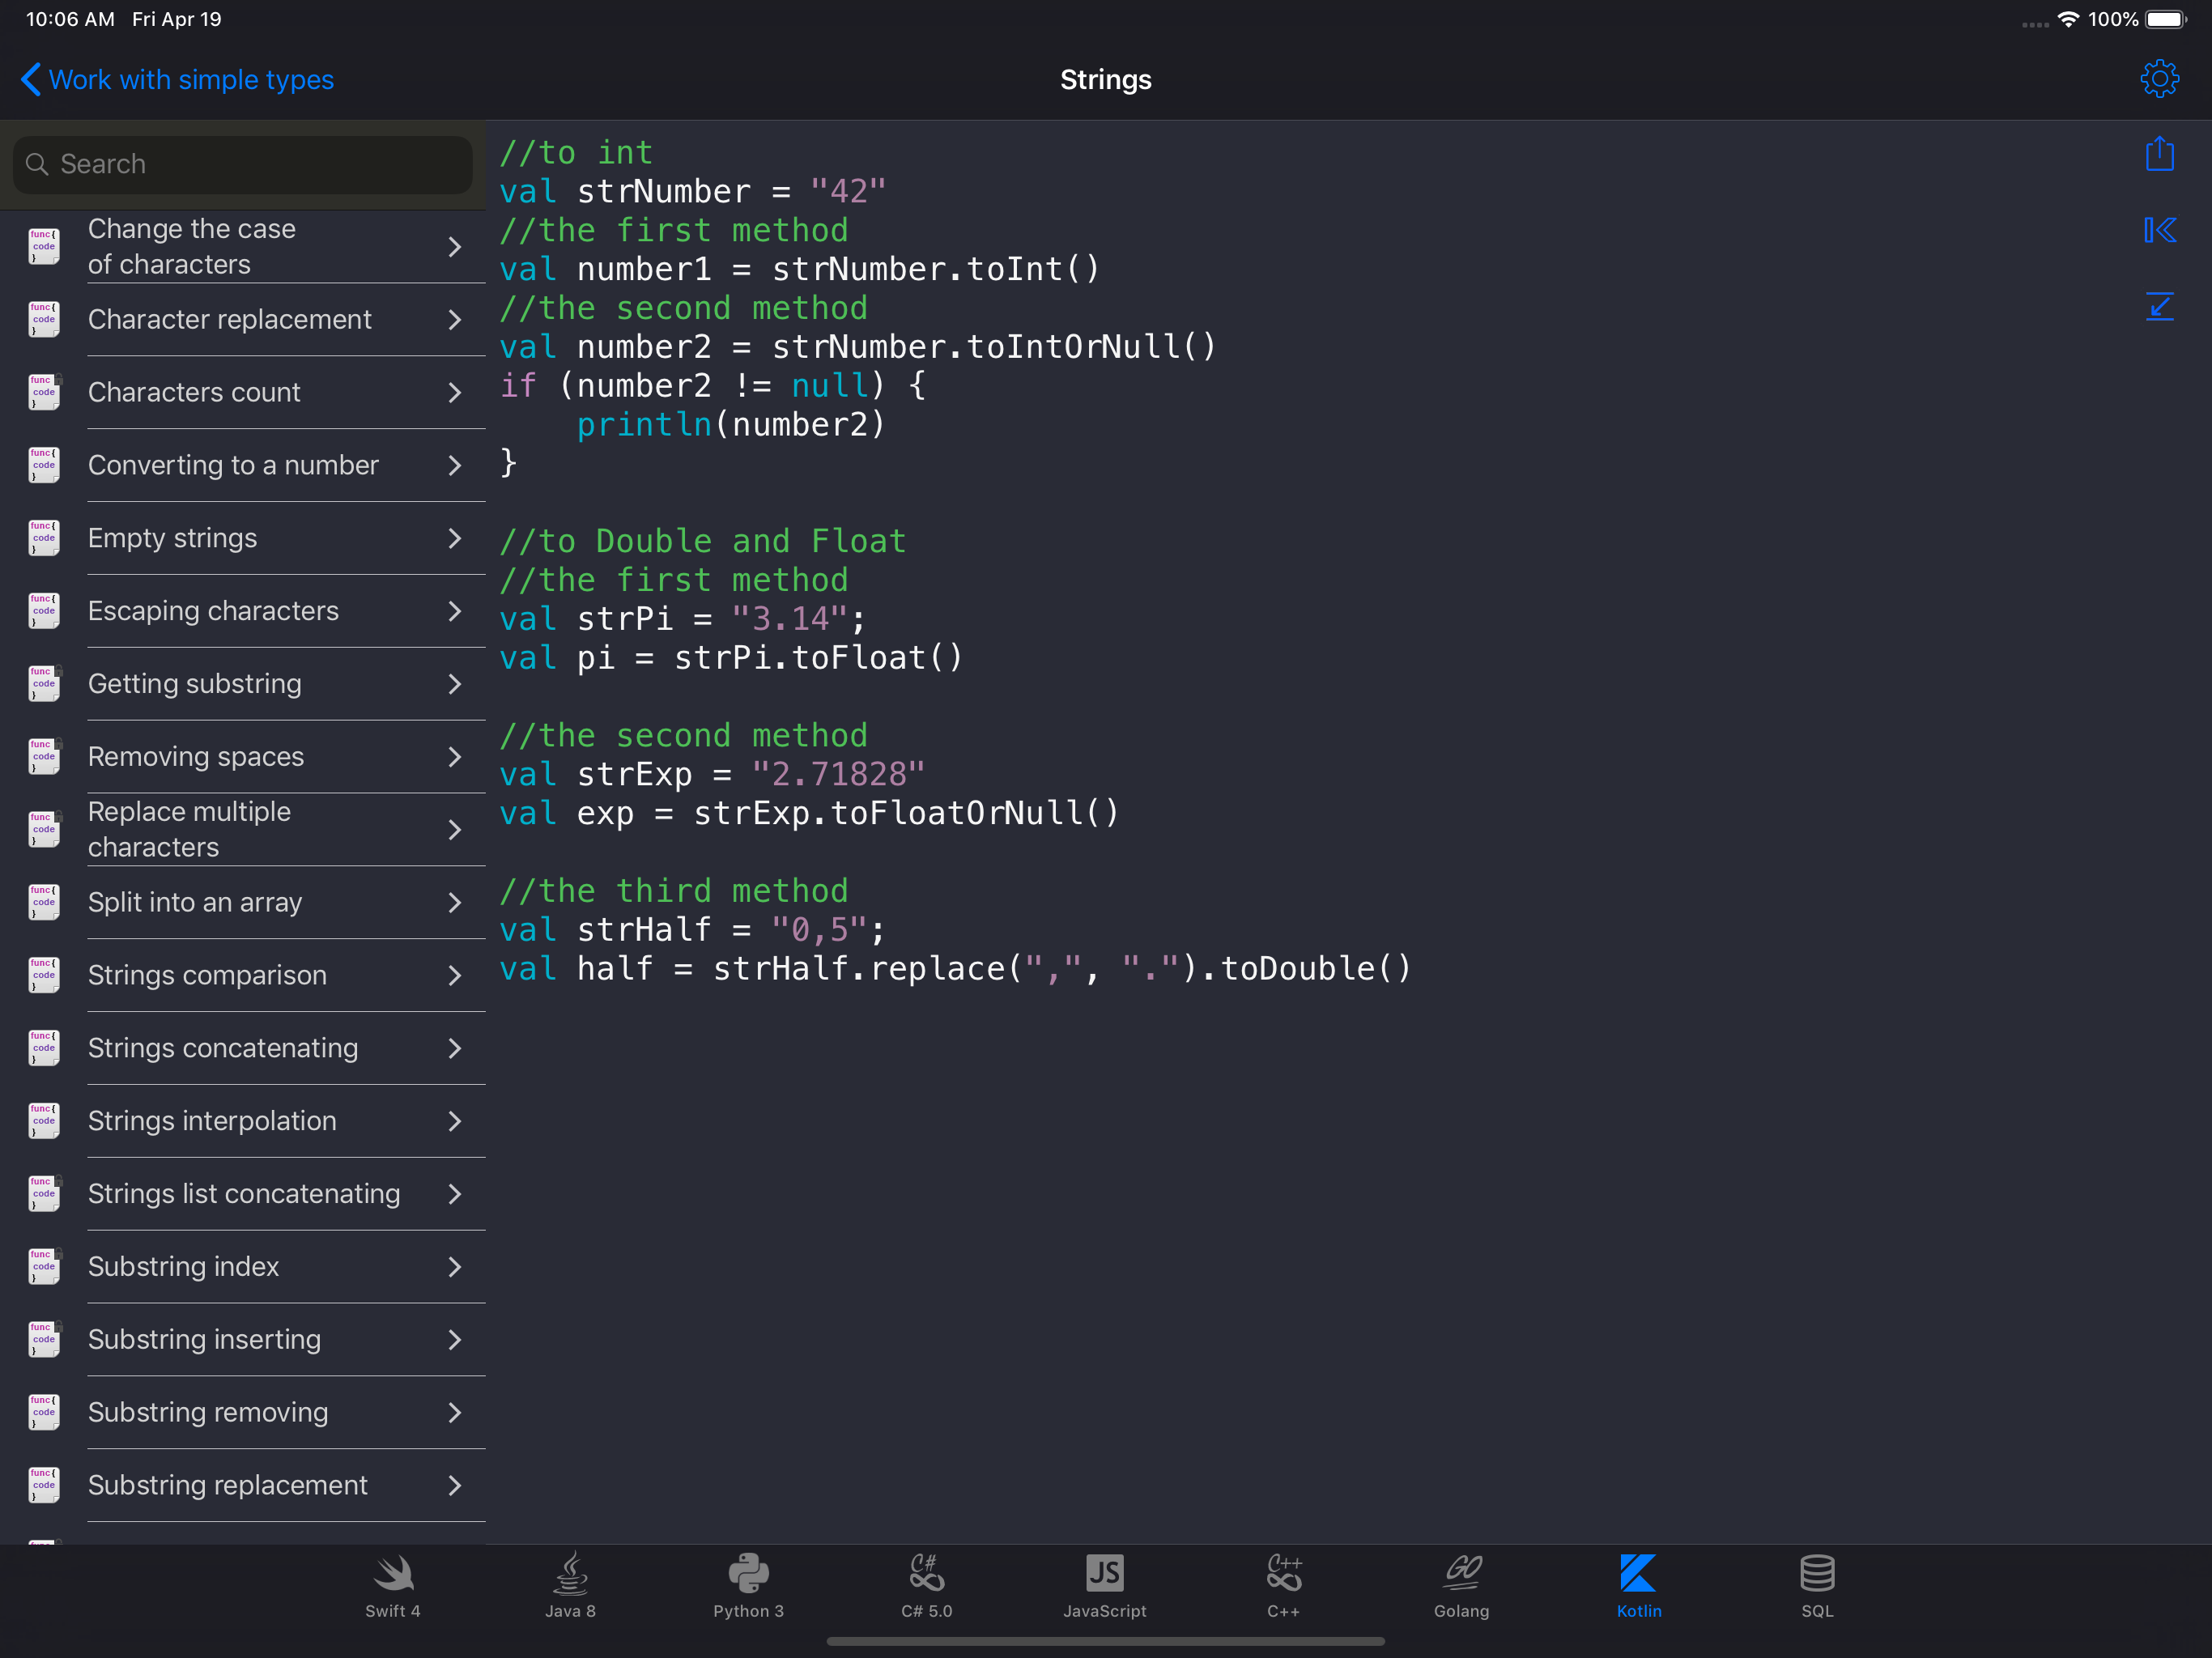Click the shrink arrow icon

pos(2159,306)
